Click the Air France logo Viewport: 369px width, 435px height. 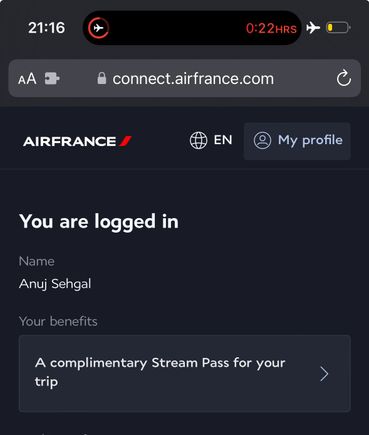click(x=77, y=141)
